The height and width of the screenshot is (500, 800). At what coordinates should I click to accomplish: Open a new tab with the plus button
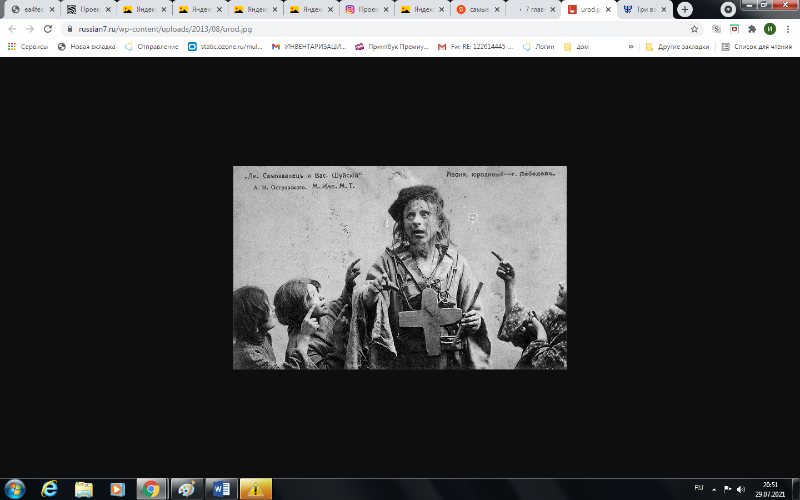click(685, 10)
